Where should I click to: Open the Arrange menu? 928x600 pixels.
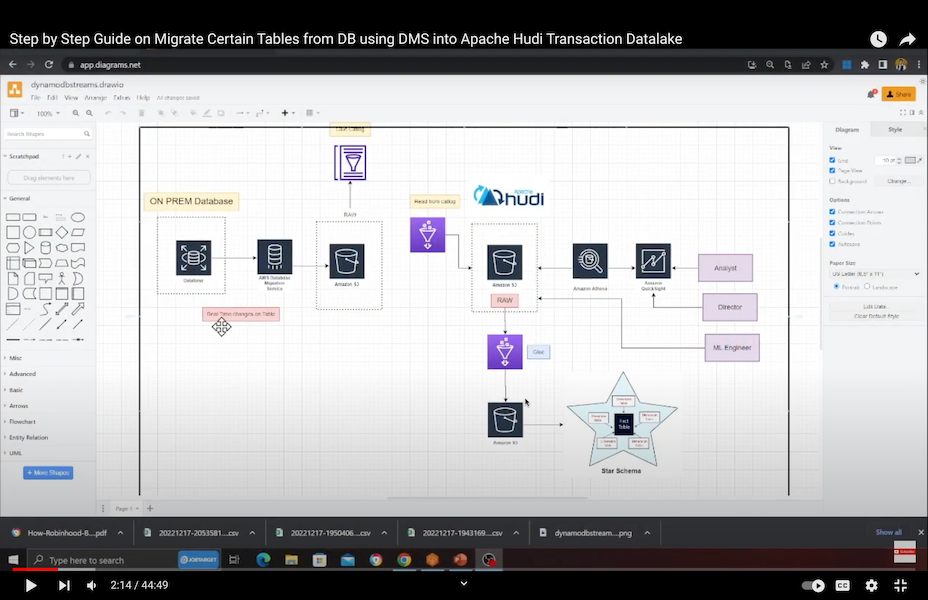(x=96, y=98)
